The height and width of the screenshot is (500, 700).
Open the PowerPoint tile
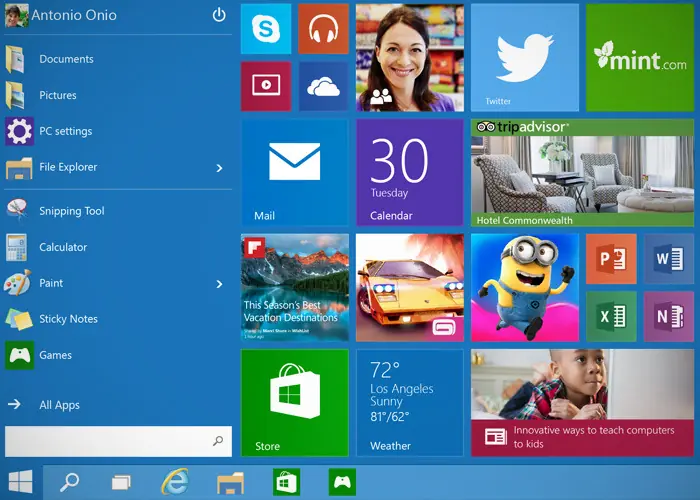611,259
